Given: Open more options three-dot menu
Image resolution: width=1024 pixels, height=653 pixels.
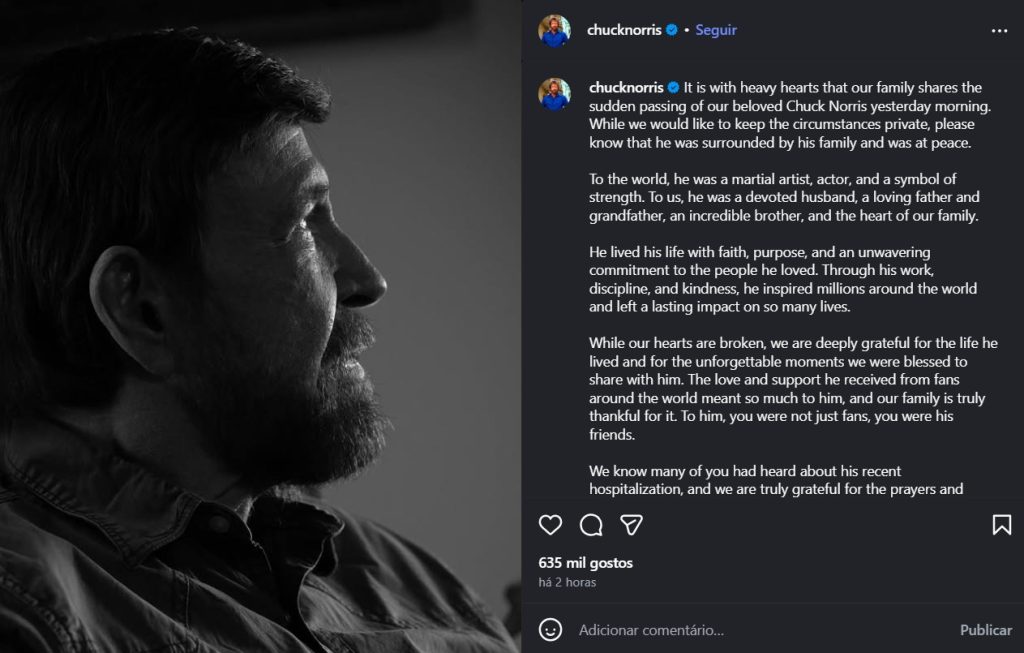Looking at the screenshot, I should [999, 31].
